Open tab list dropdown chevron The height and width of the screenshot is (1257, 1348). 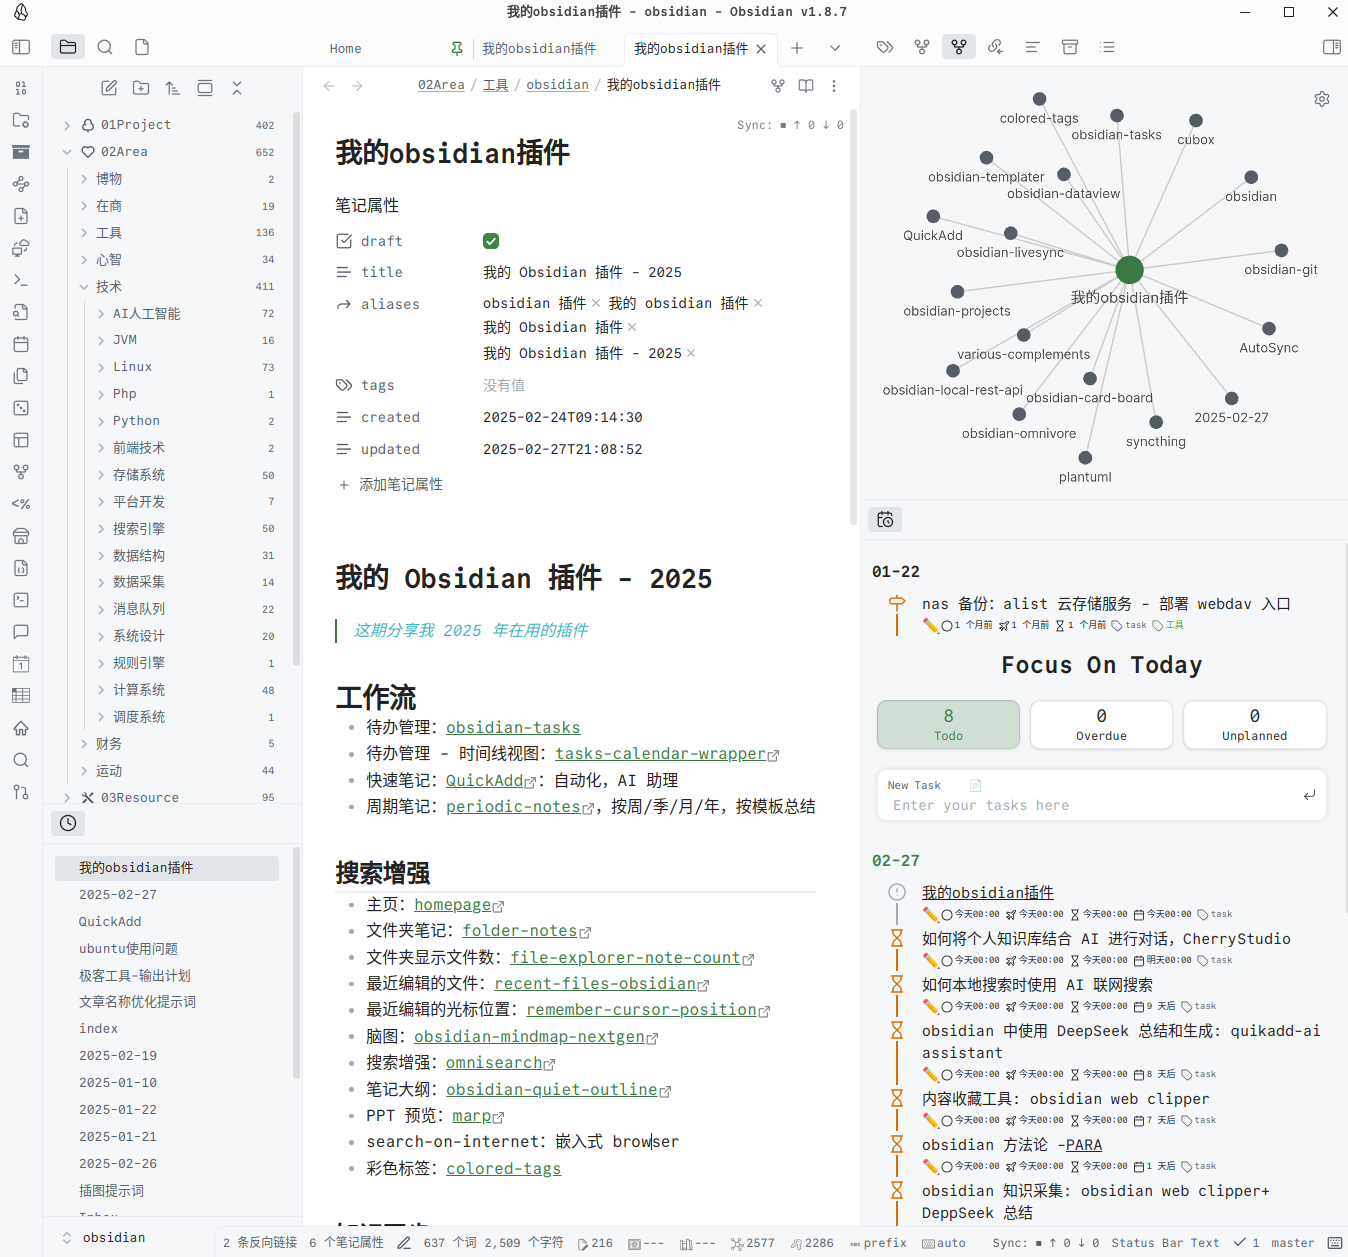point(835,48)
